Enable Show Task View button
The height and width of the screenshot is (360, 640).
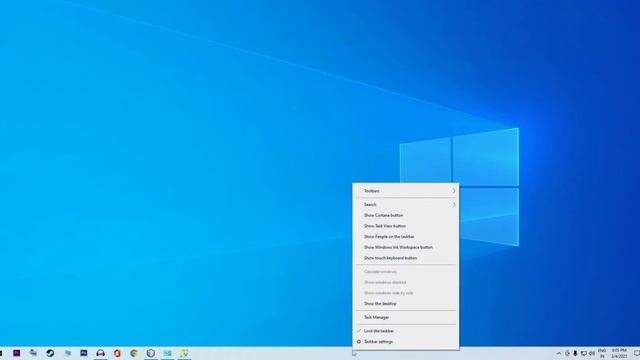(x=406, y=226)
